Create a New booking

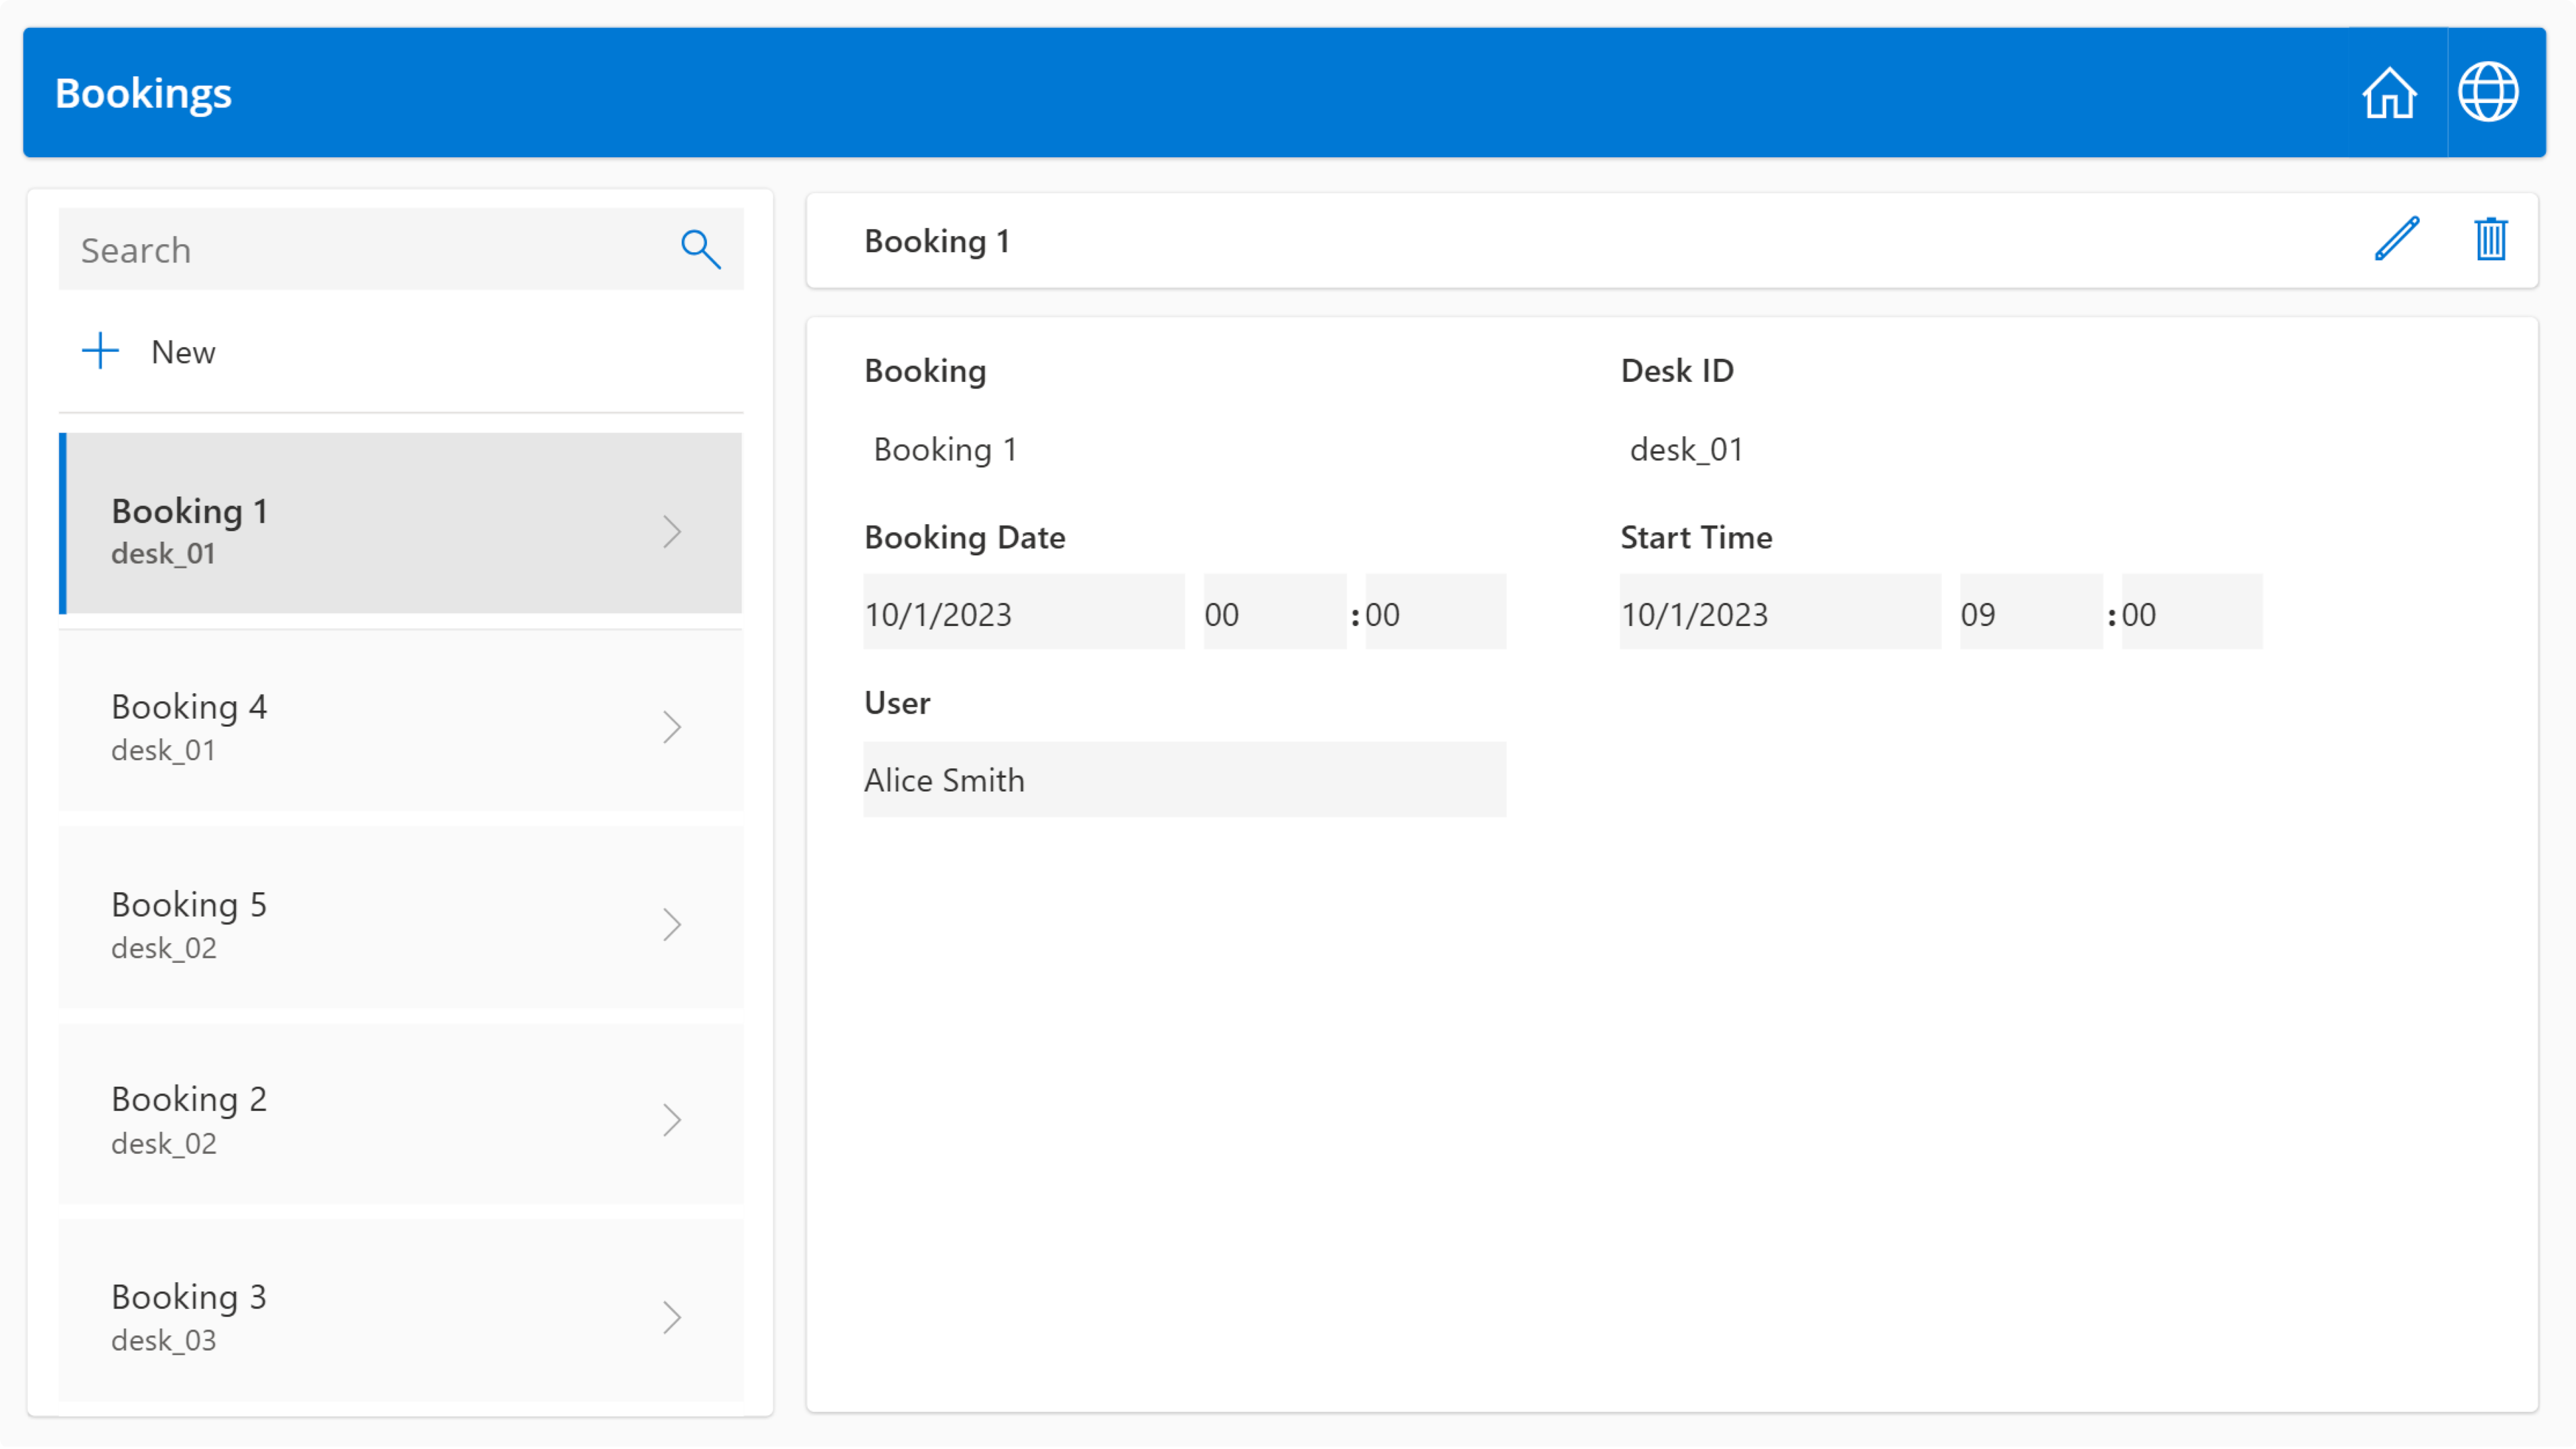182,352
